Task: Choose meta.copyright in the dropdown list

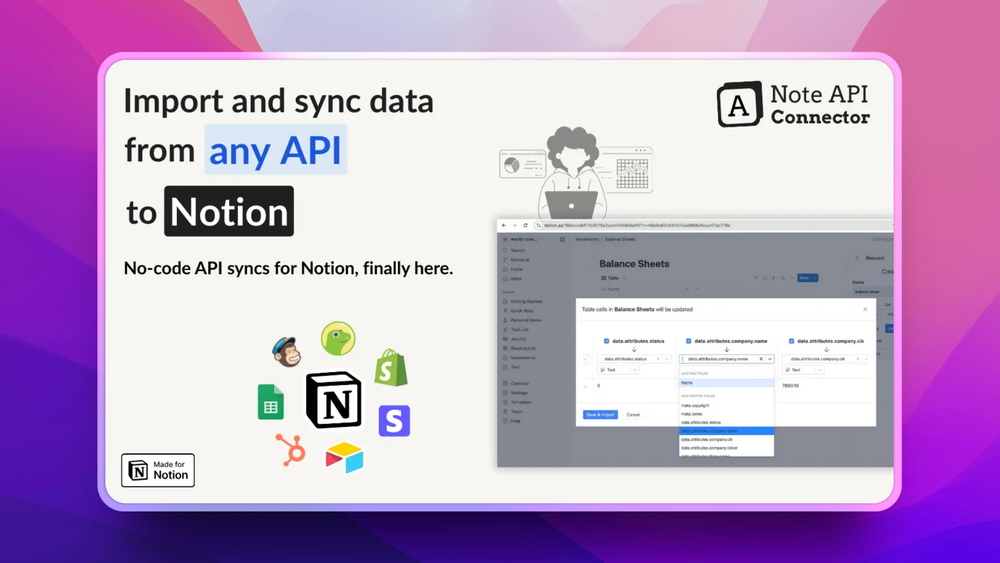Action: [726, 406]
